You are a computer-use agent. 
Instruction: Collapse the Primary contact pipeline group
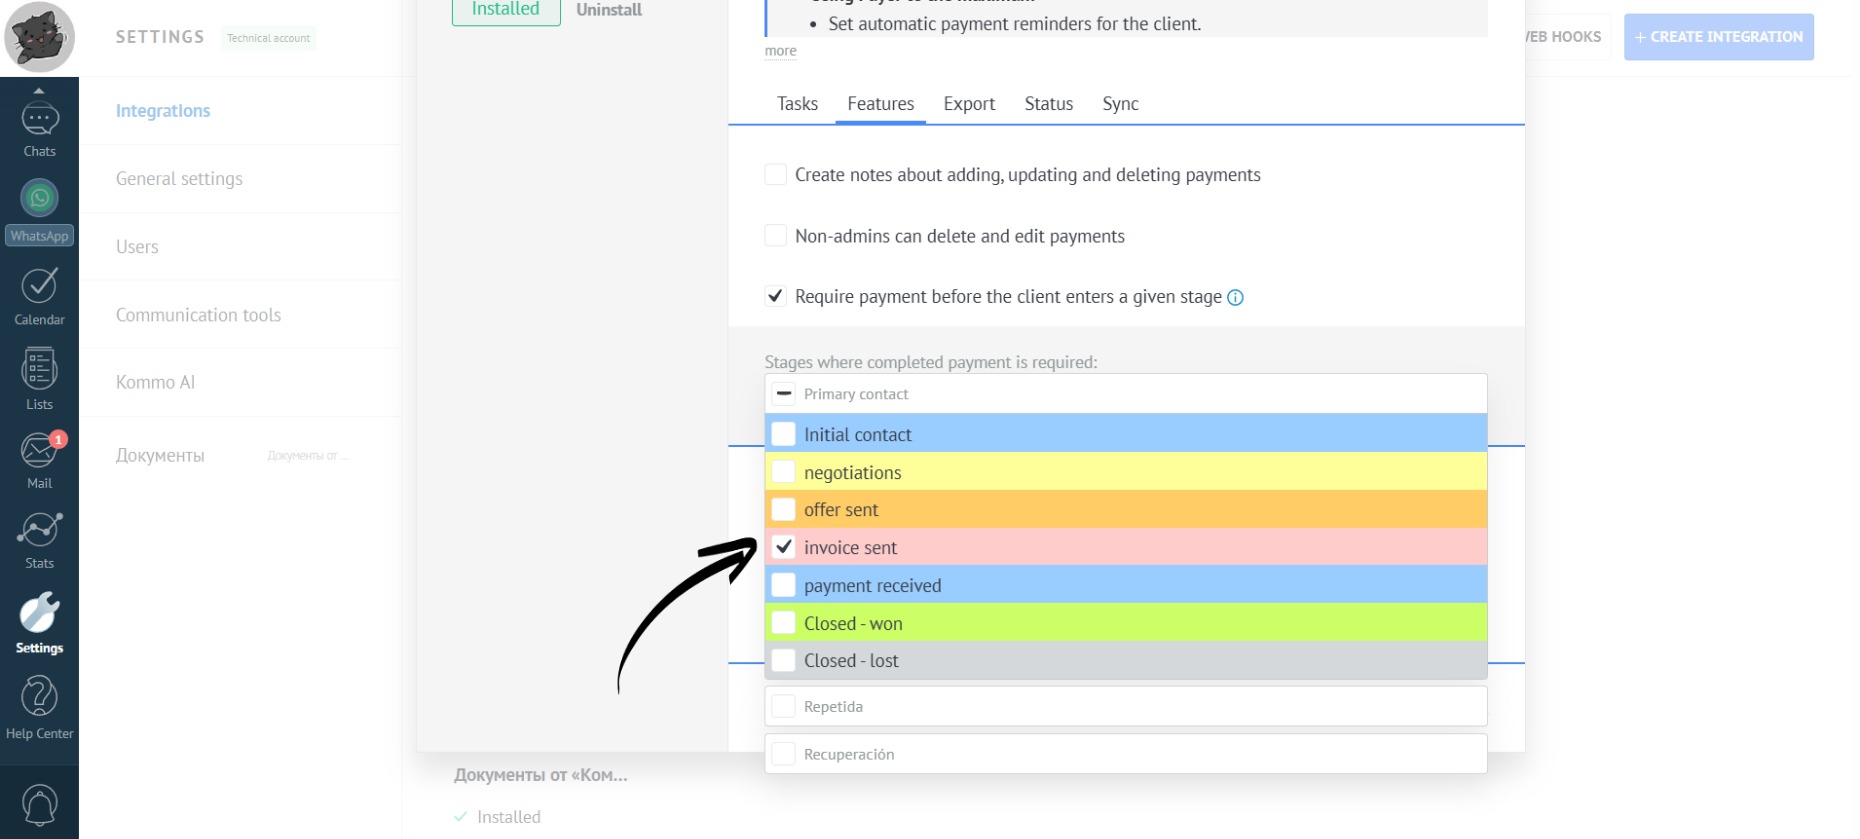[784, 394]
